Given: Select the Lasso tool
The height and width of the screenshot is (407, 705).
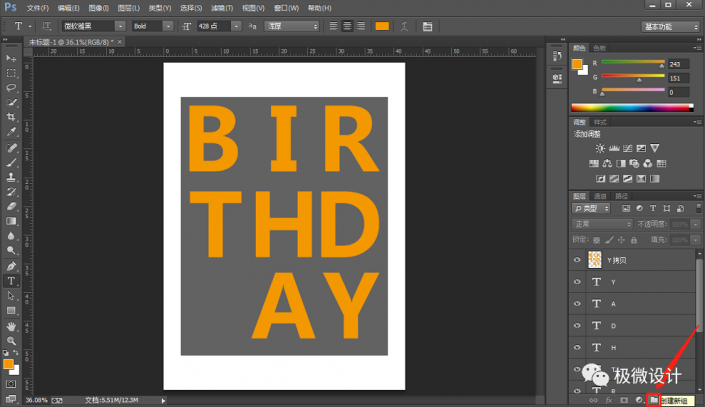Looking at the screenshot, I should tap(11, 87).
